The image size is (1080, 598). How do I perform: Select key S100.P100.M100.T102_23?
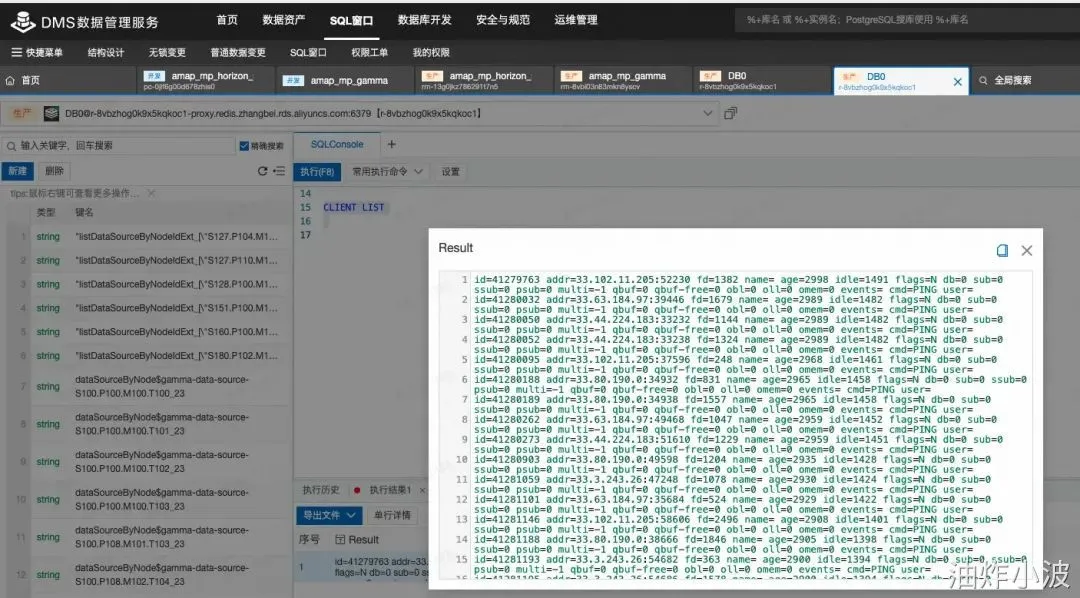click(x=147, y=462)
